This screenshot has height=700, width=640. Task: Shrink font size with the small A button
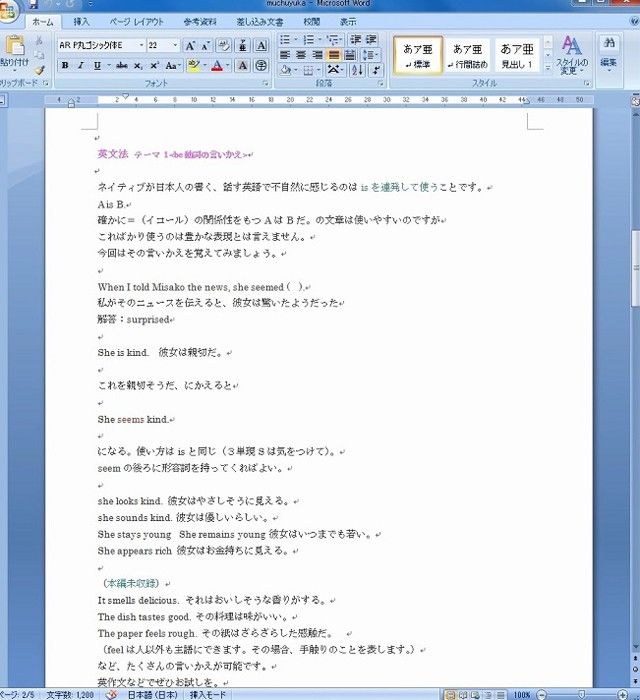(x=206, y=45)
